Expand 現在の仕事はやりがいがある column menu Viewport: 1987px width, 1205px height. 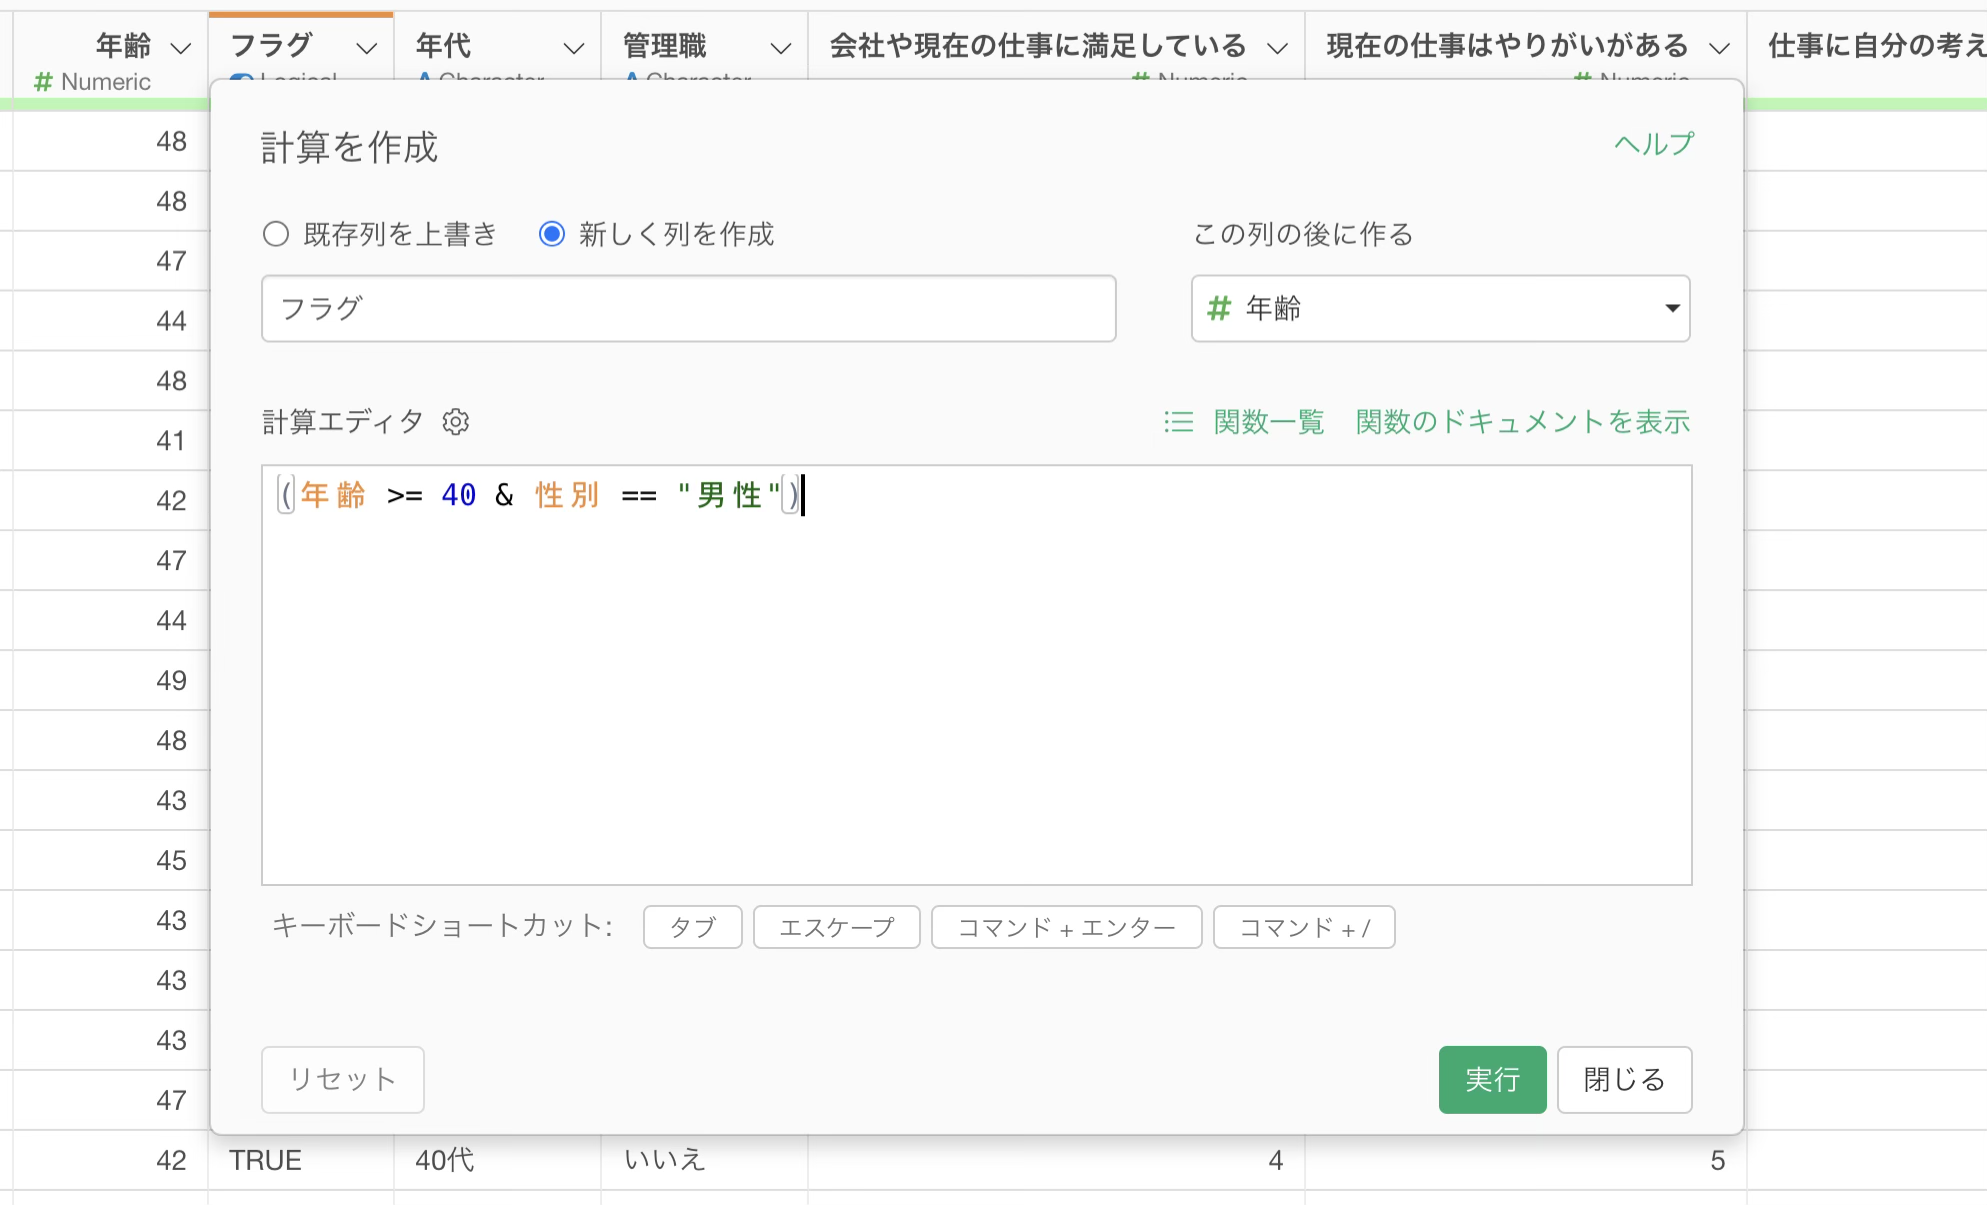pos(1719,47)
